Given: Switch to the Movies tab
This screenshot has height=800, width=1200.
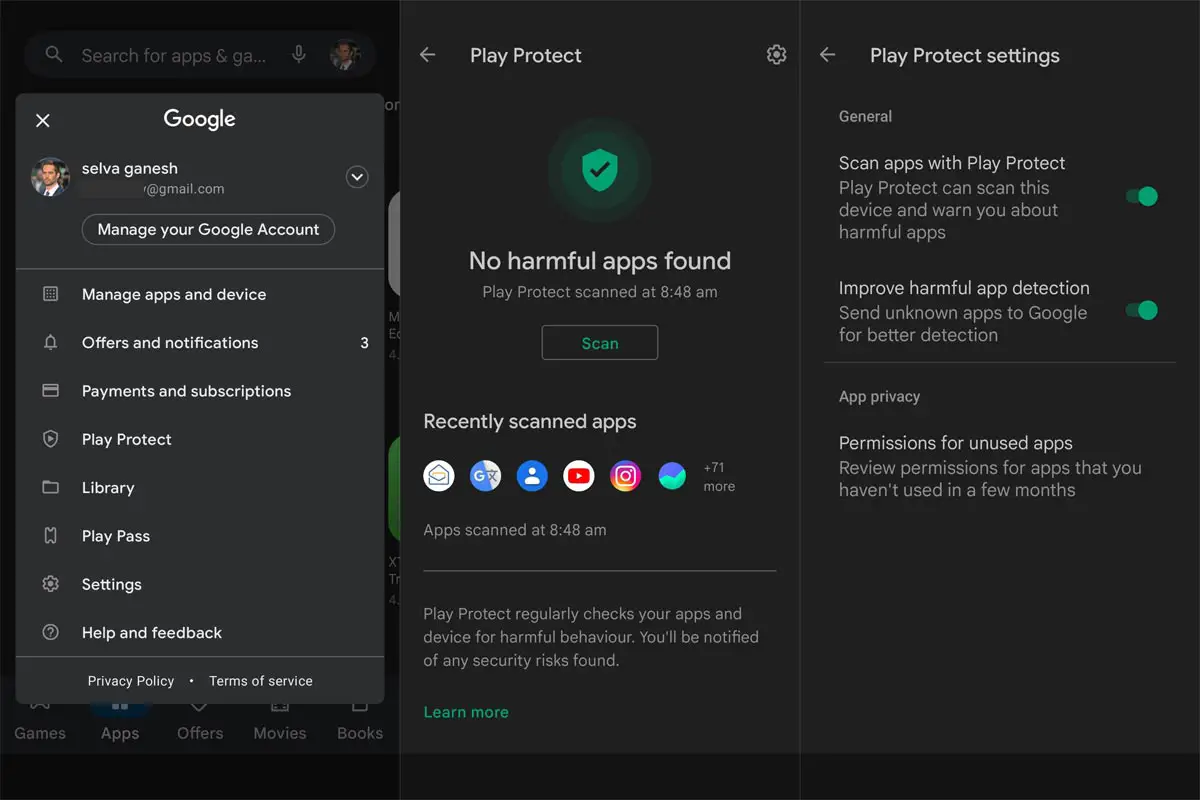Looking at the screenshot, I should click(280, 722).
